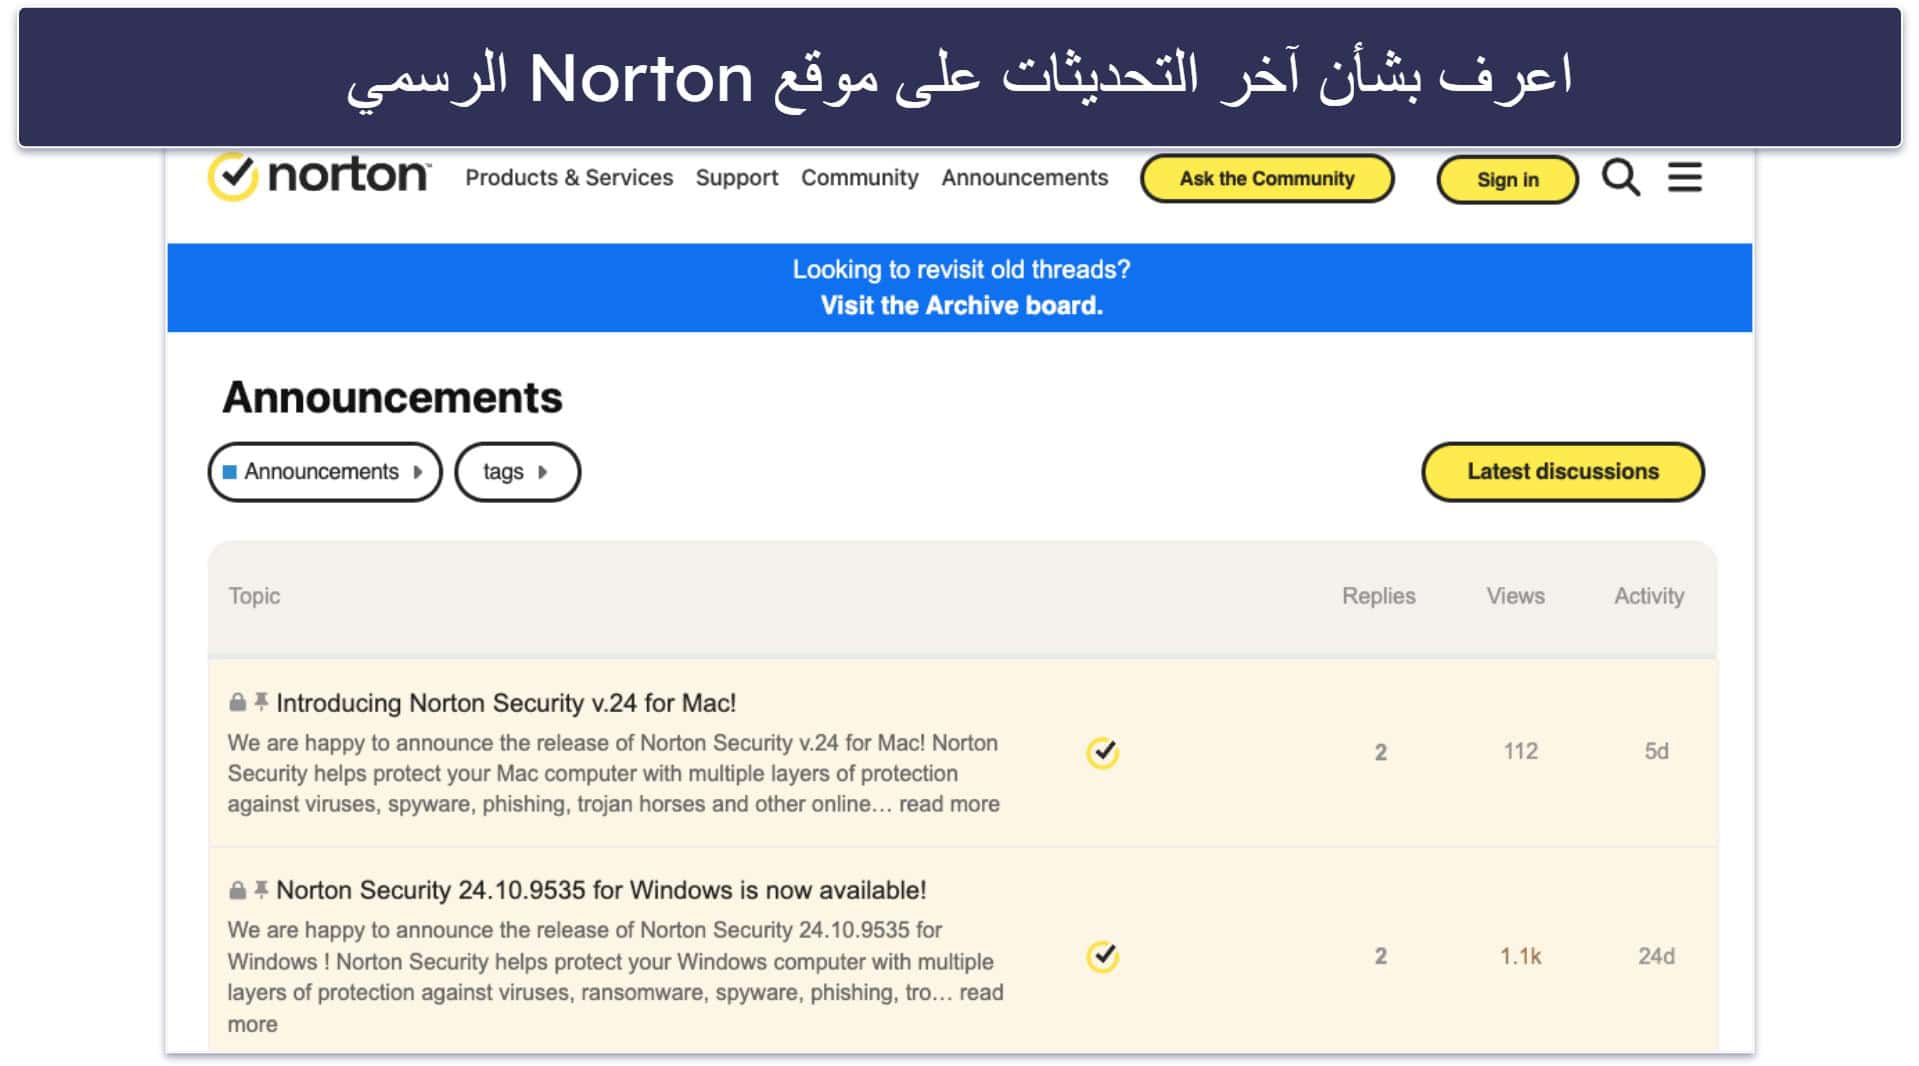Click read more on the Windows topic excerpt
1919x1066 pixels.
pyautogui.click(x=981, y=993)
